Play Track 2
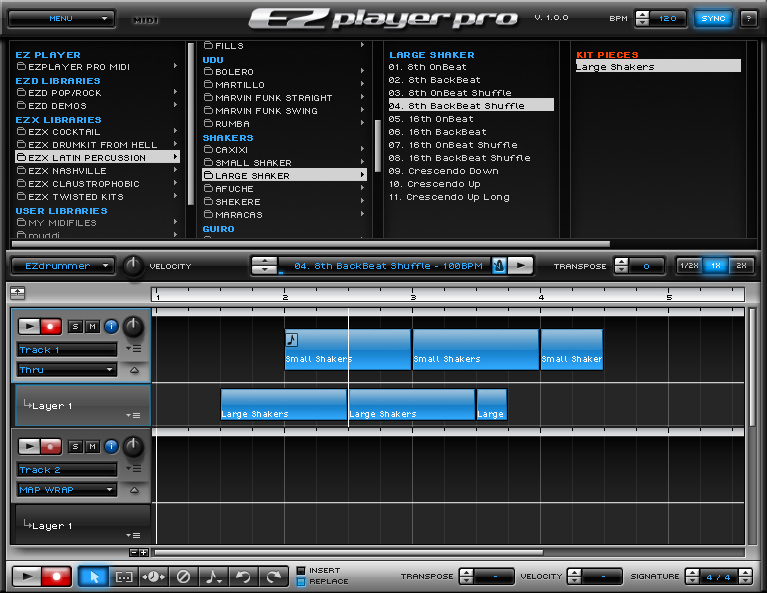 29,446
